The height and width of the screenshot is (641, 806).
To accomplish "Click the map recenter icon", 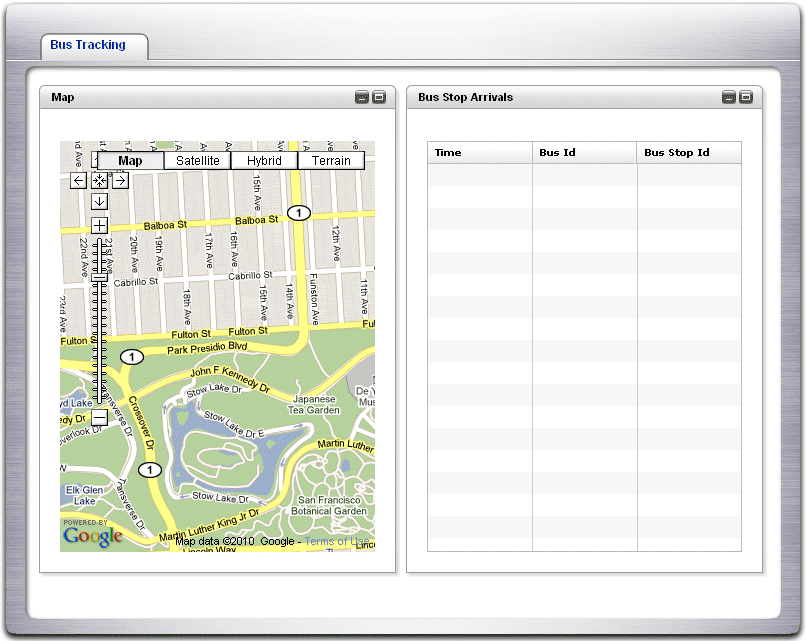I will [99, 180].
